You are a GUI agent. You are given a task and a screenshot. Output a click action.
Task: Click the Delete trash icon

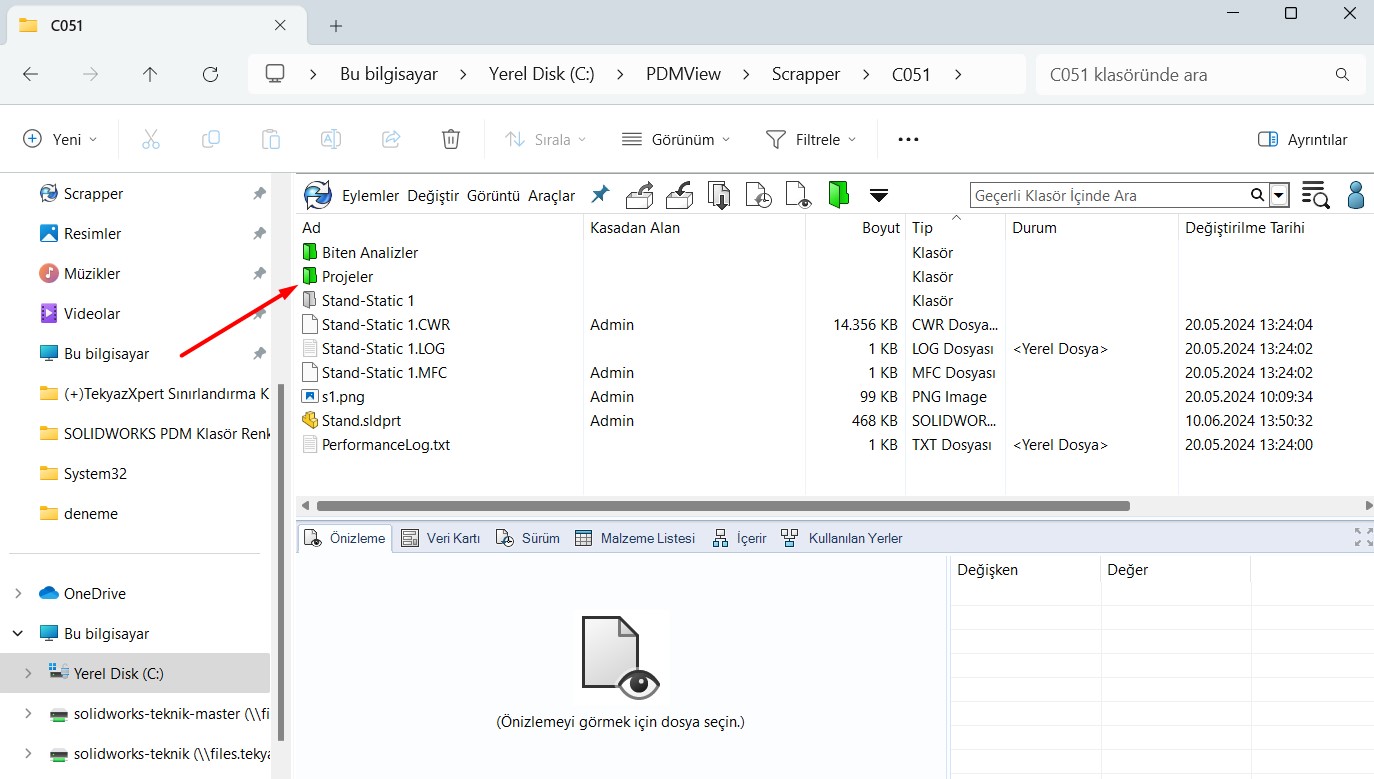coord(451,139)
